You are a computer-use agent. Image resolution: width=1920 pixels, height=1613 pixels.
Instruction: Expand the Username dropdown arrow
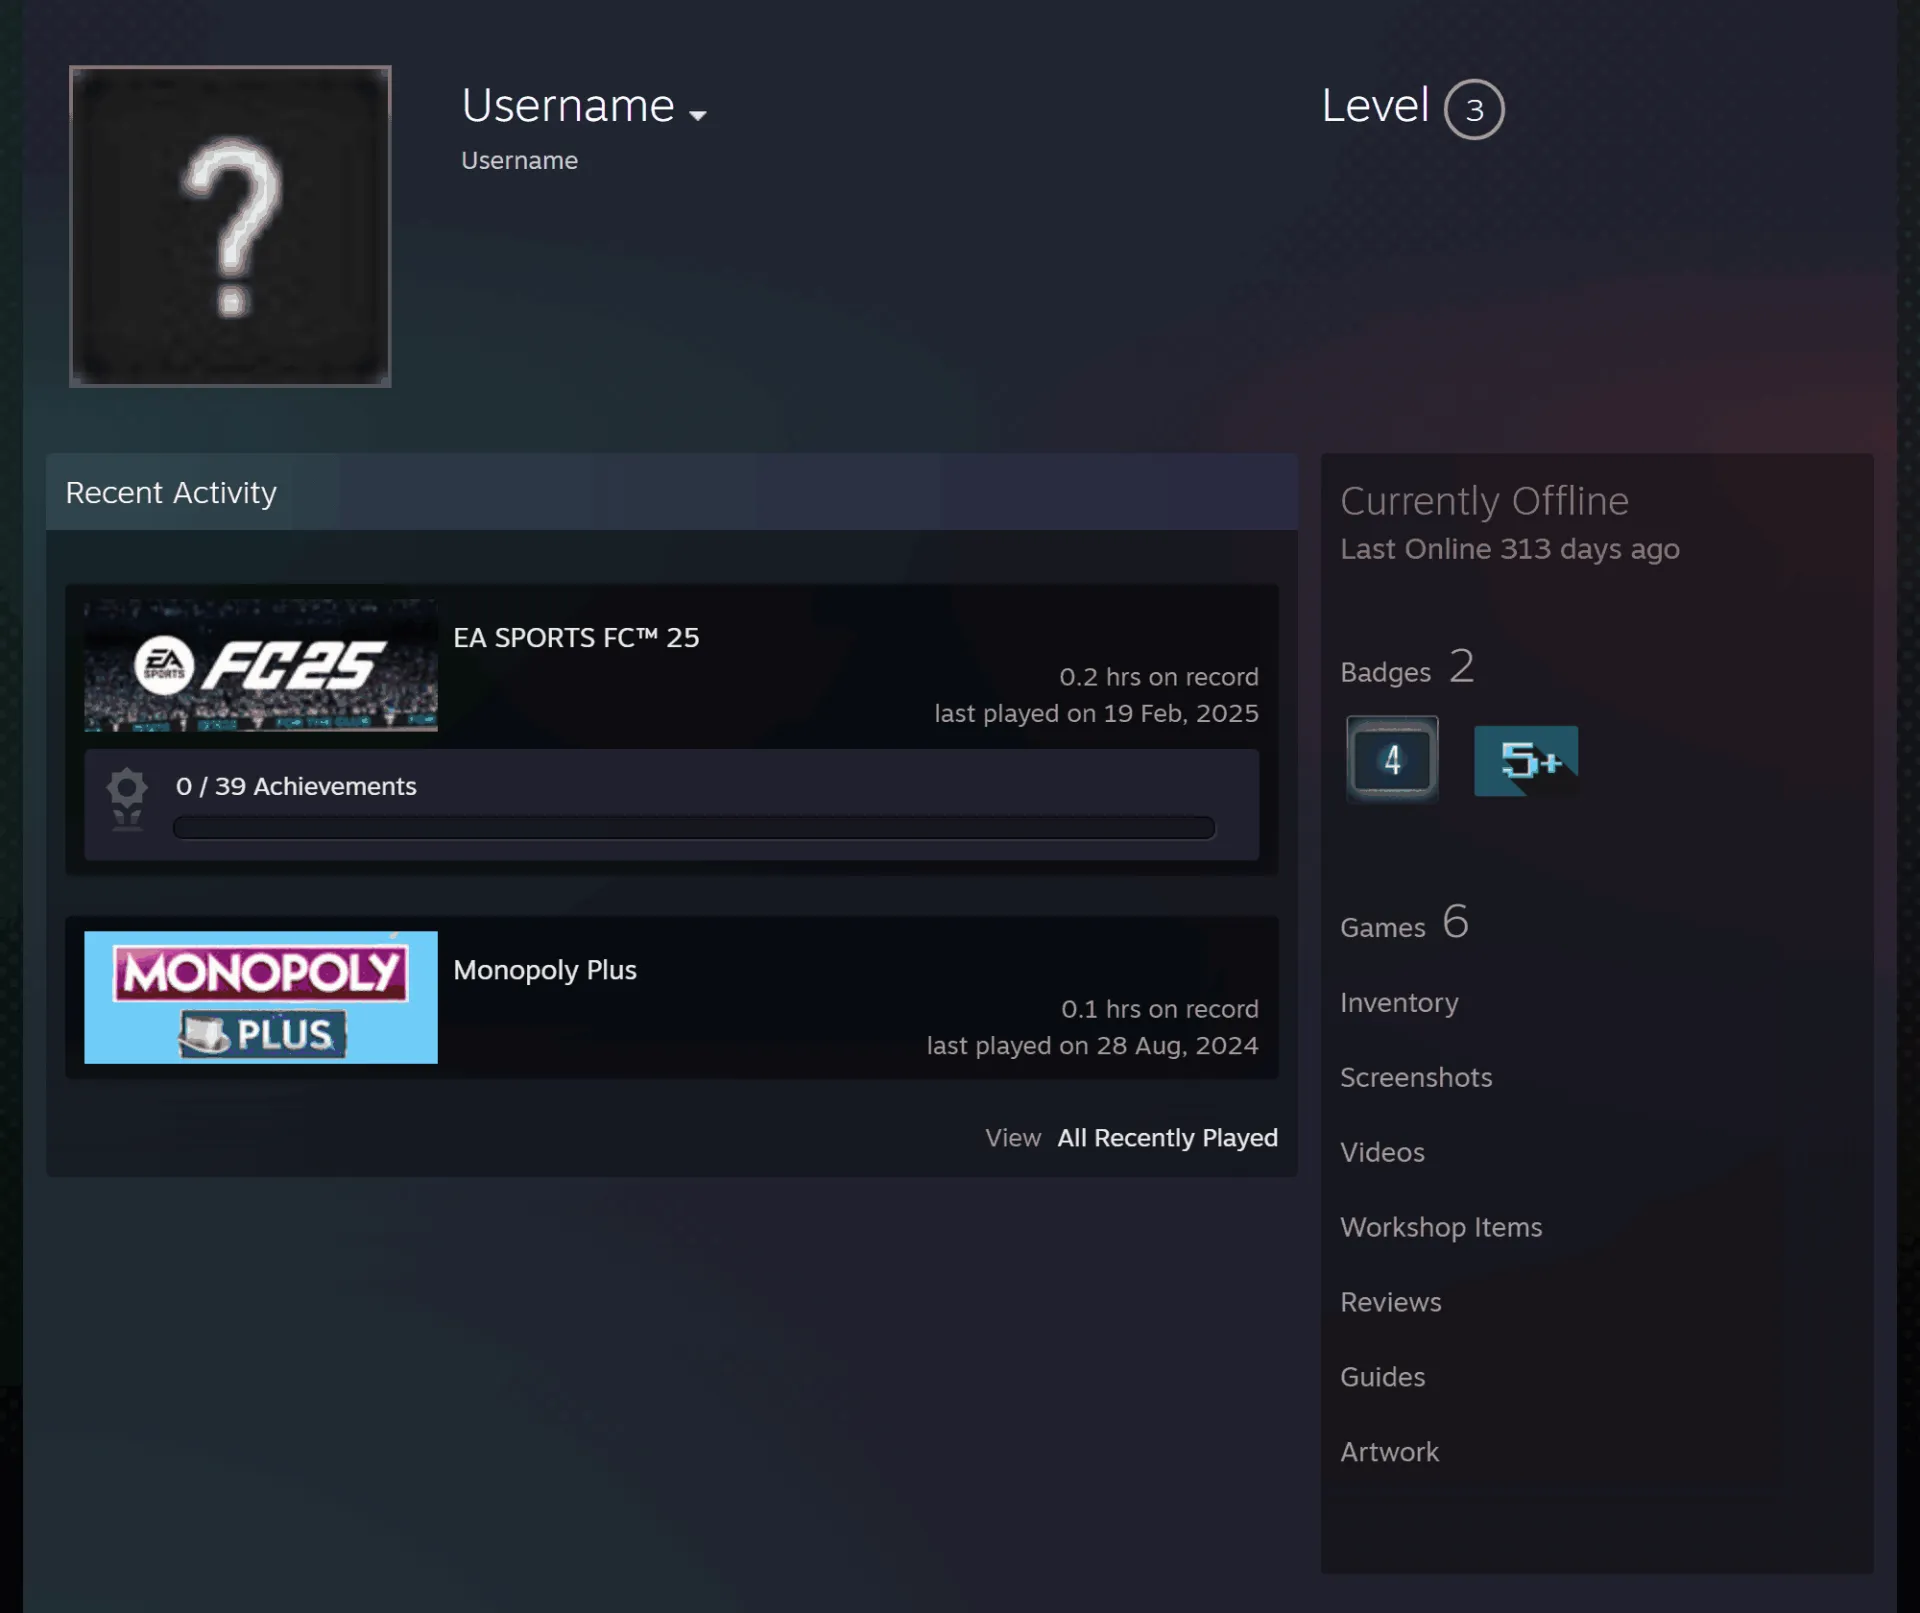(698, 115)
